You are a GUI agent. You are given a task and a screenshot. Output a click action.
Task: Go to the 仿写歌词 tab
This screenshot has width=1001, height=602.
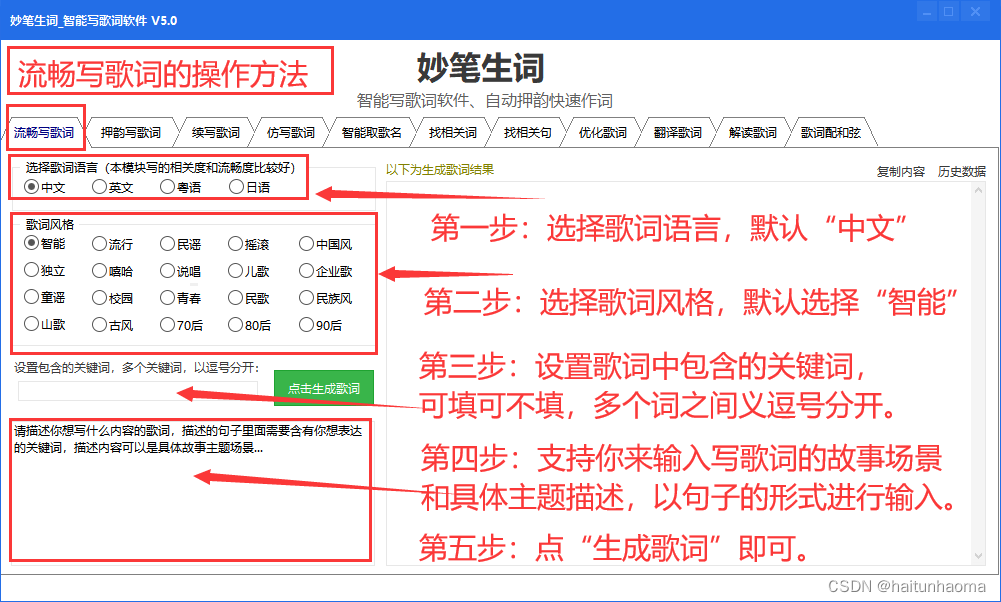click(290, 132)
